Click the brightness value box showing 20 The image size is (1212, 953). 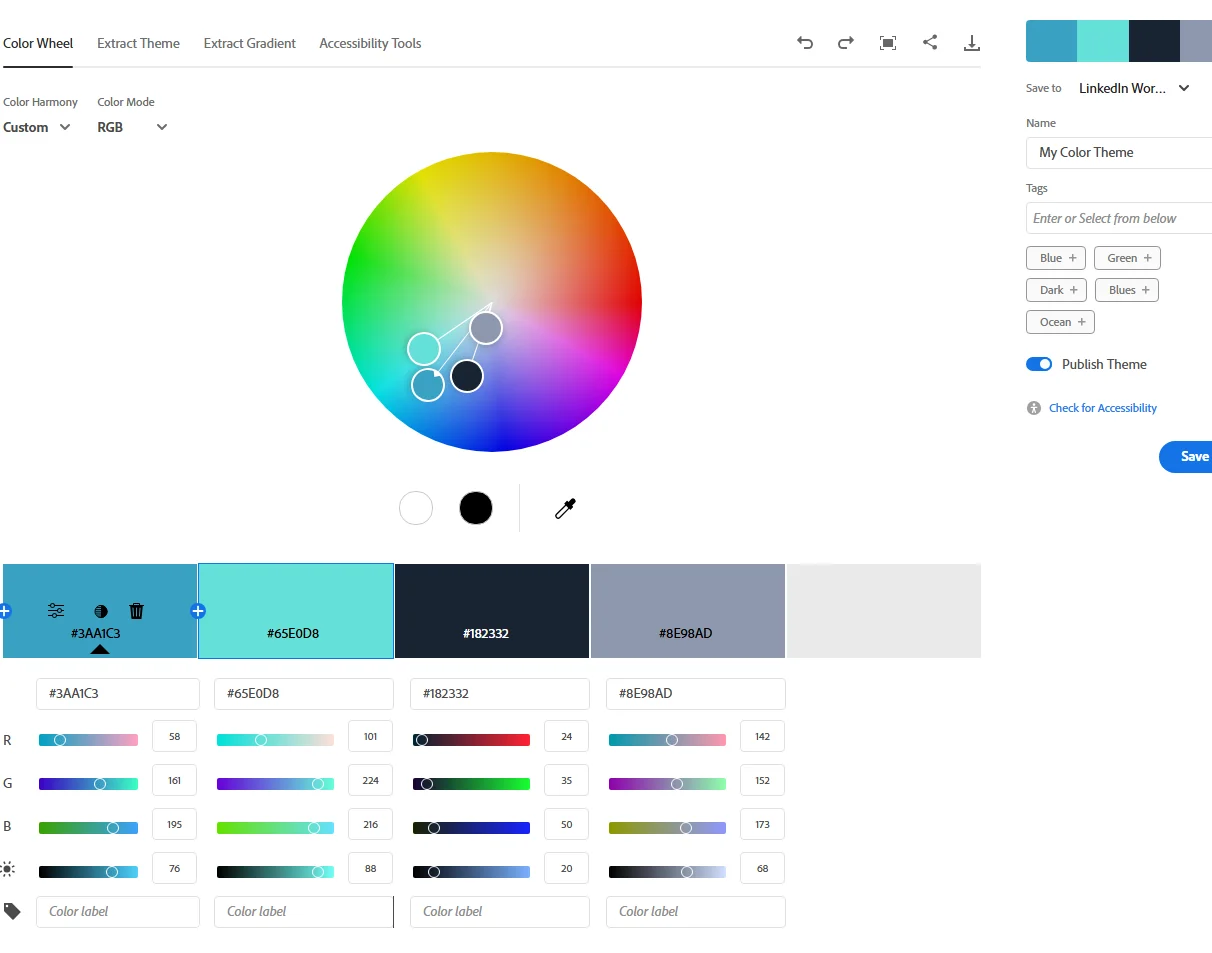pos(566,868)
